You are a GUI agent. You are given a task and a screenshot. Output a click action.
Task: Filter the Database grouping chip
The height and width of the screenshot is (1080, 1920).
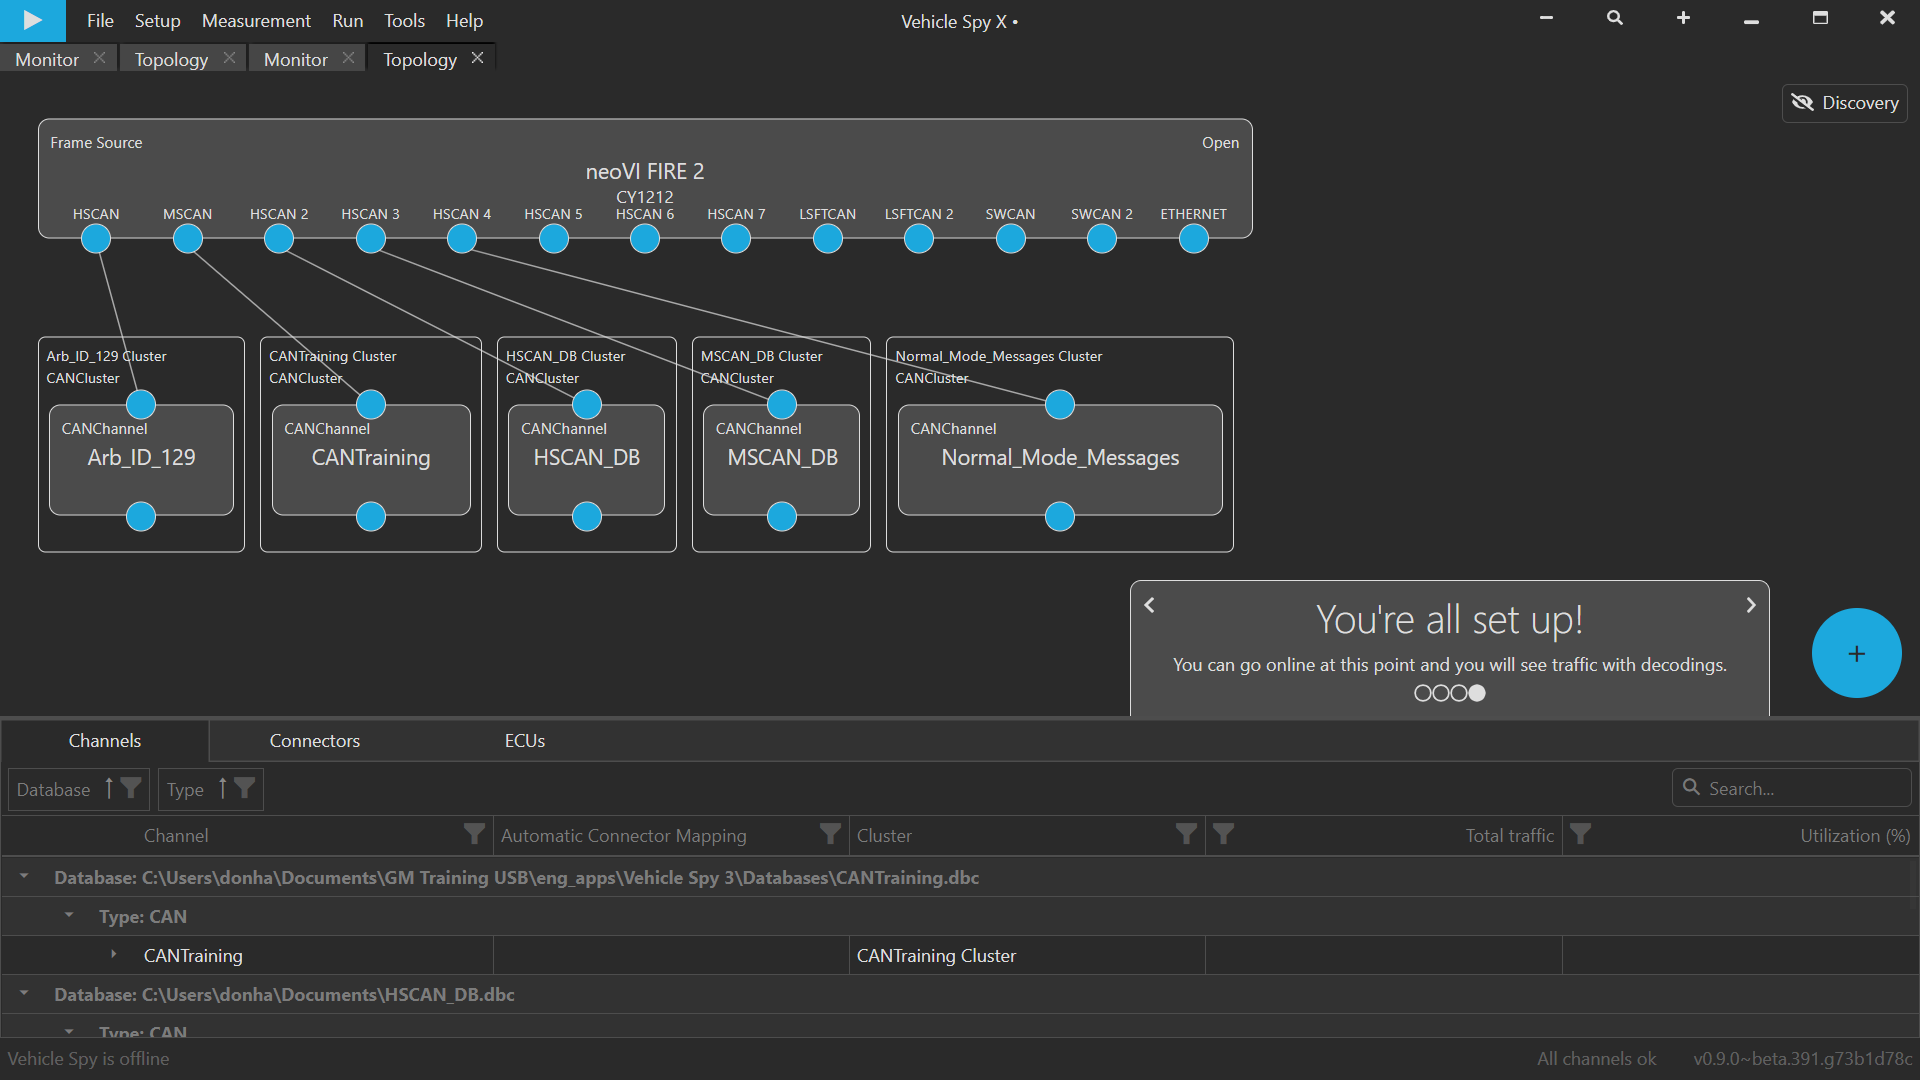130,789
